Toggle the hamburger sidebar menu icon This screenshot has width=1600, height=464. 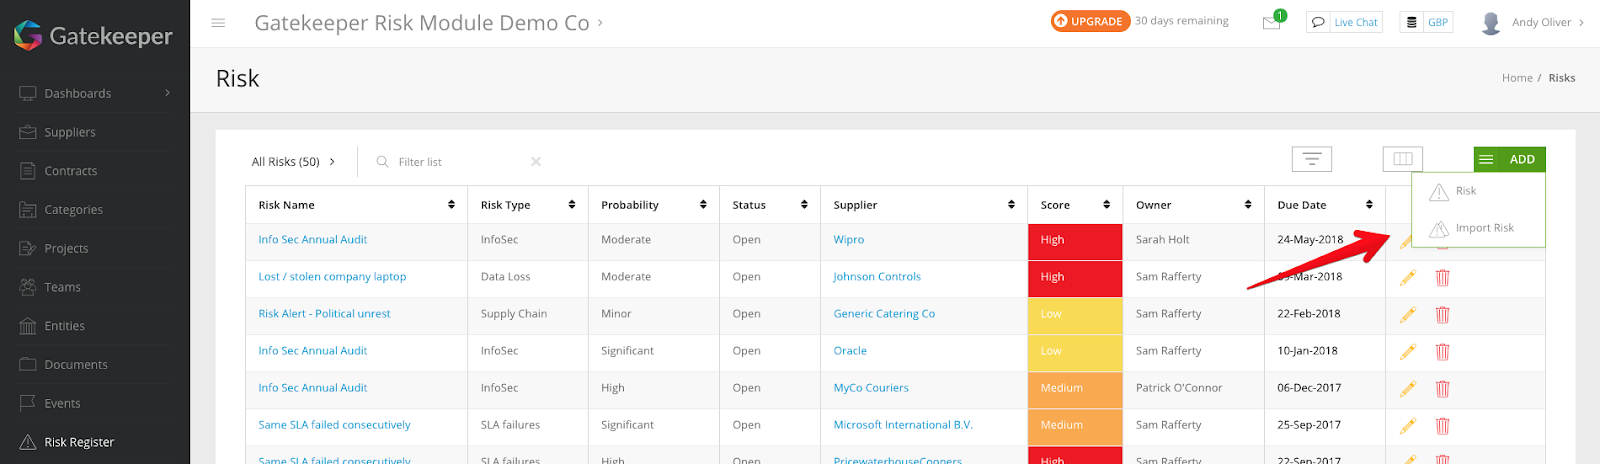point(218,22)
